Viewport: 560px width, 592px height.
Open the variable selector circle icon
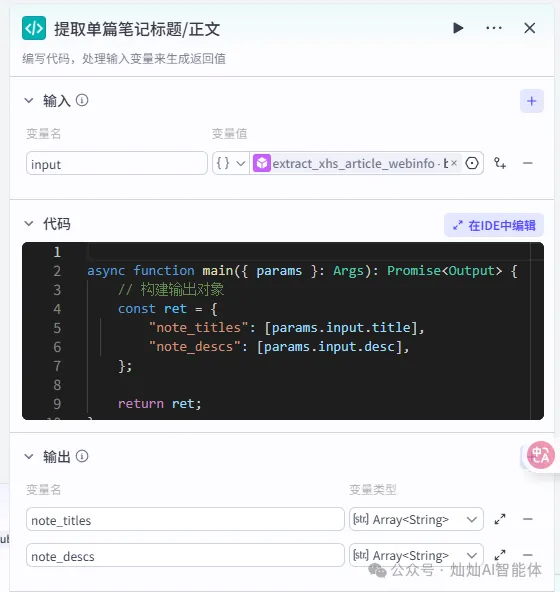472,163
